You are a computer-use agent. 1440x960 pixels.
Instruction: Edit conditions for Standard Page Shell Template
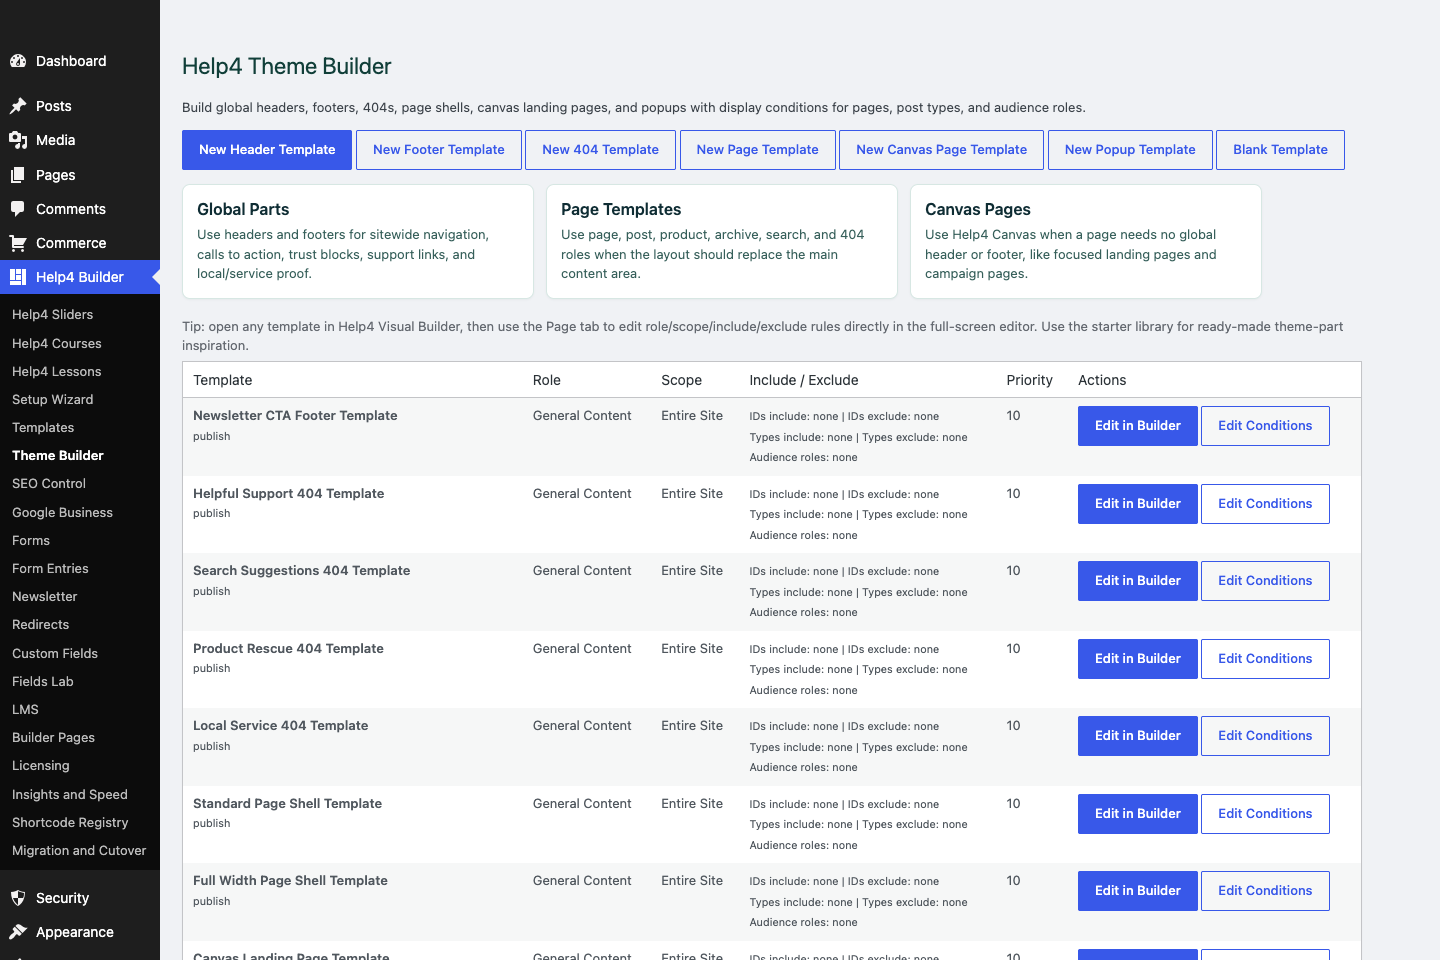coord(1265,814)
